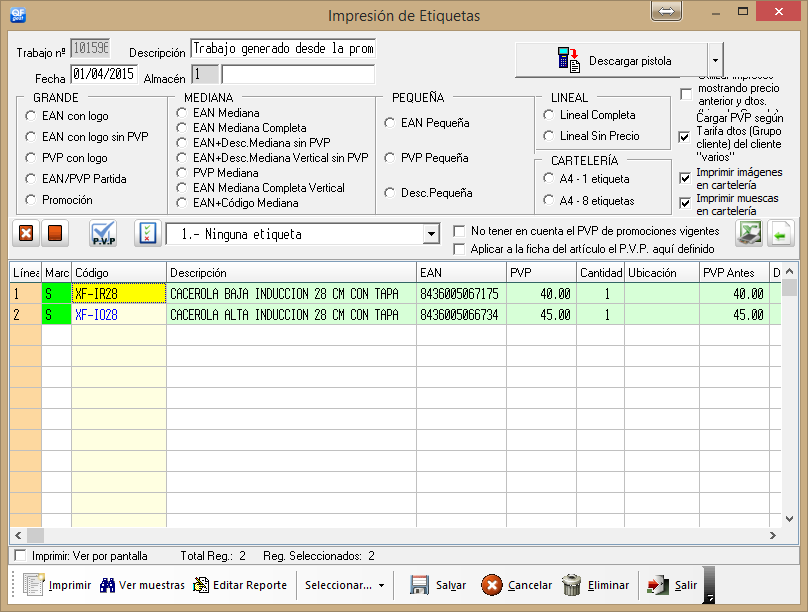Screen dimensions: 808x612
Task: Uncheck Cargar PVP según Tarifa dtos
Action: 684,137
